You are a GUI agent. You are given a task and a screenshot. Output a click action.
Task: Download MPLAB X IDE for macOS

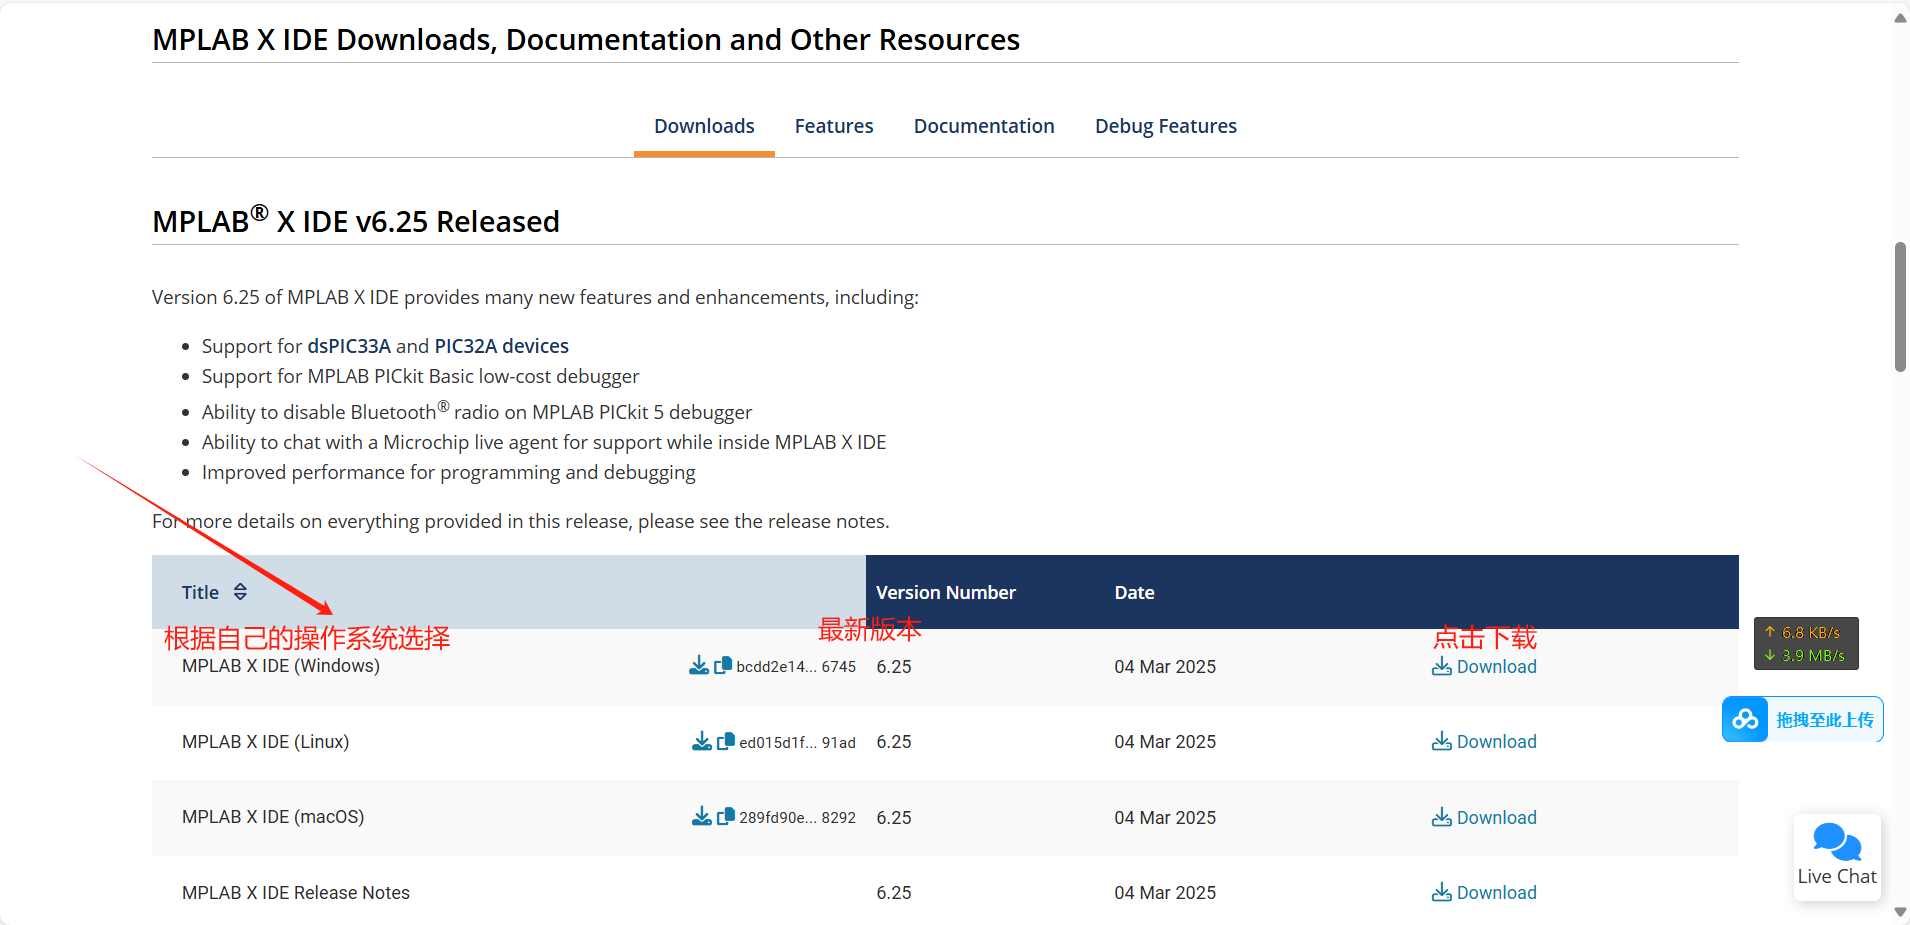click(1496, 818)
